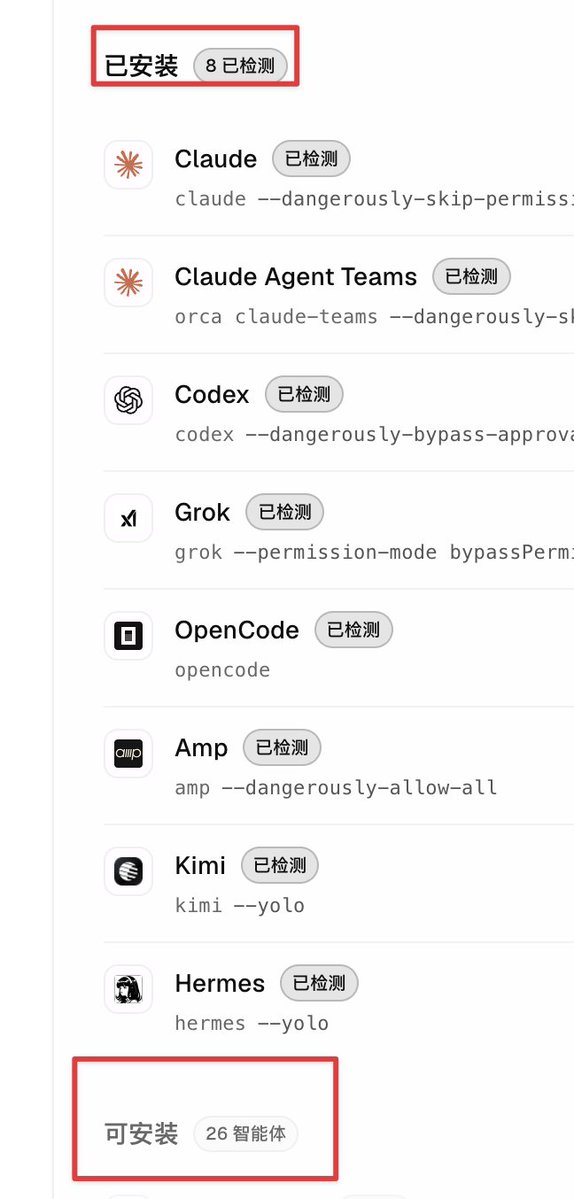This screenshot has width=574, height=1199.
Task: Click the 26 智能体 count badge
Action: [245, 1133]
